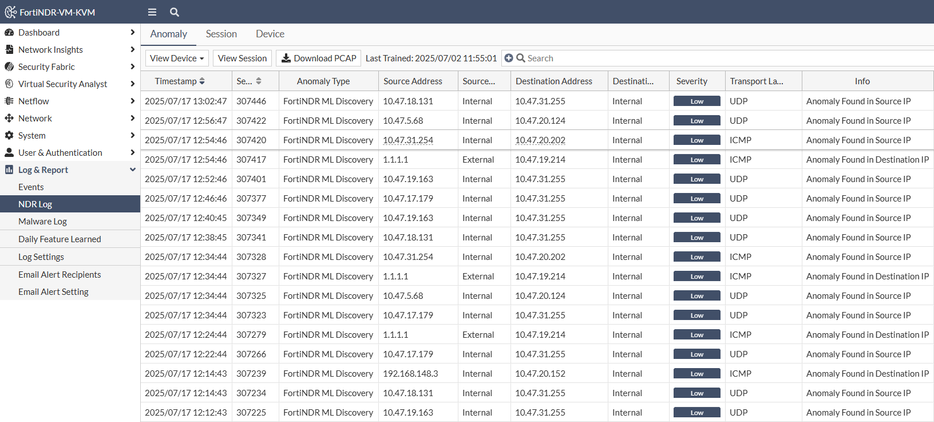Click the System gear icon in sidebar

tap(9, 136)
